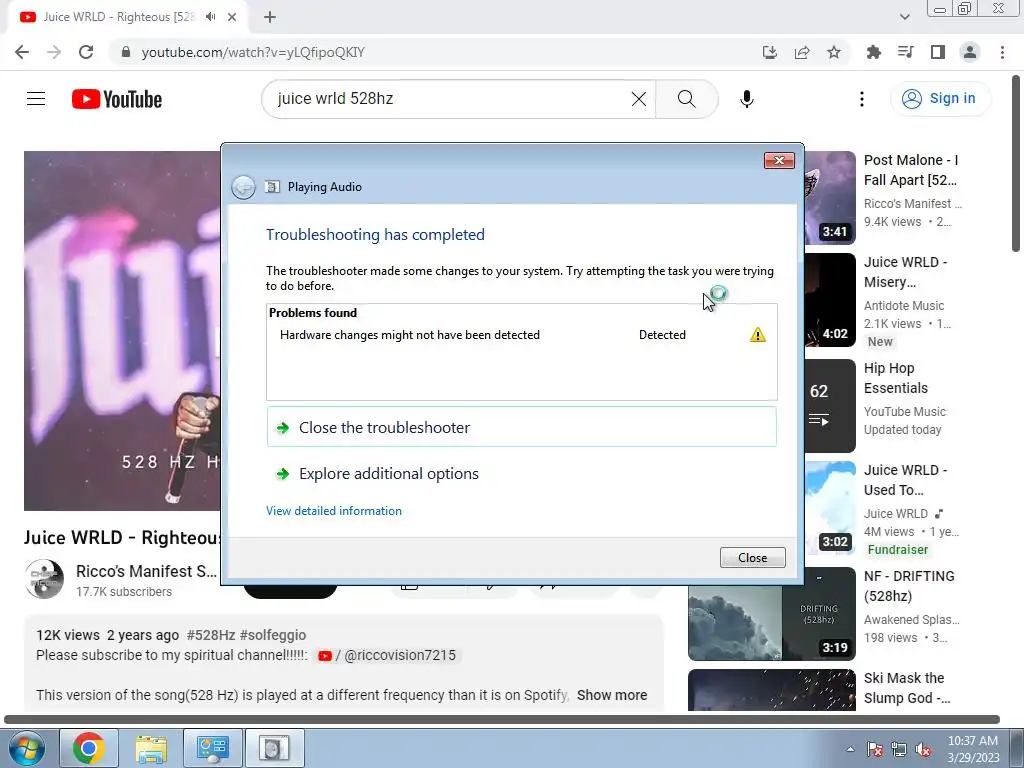This screenshot has width=1024, height=768.
Task: Open the Windows Start button
Action: [x=27, y=748]
